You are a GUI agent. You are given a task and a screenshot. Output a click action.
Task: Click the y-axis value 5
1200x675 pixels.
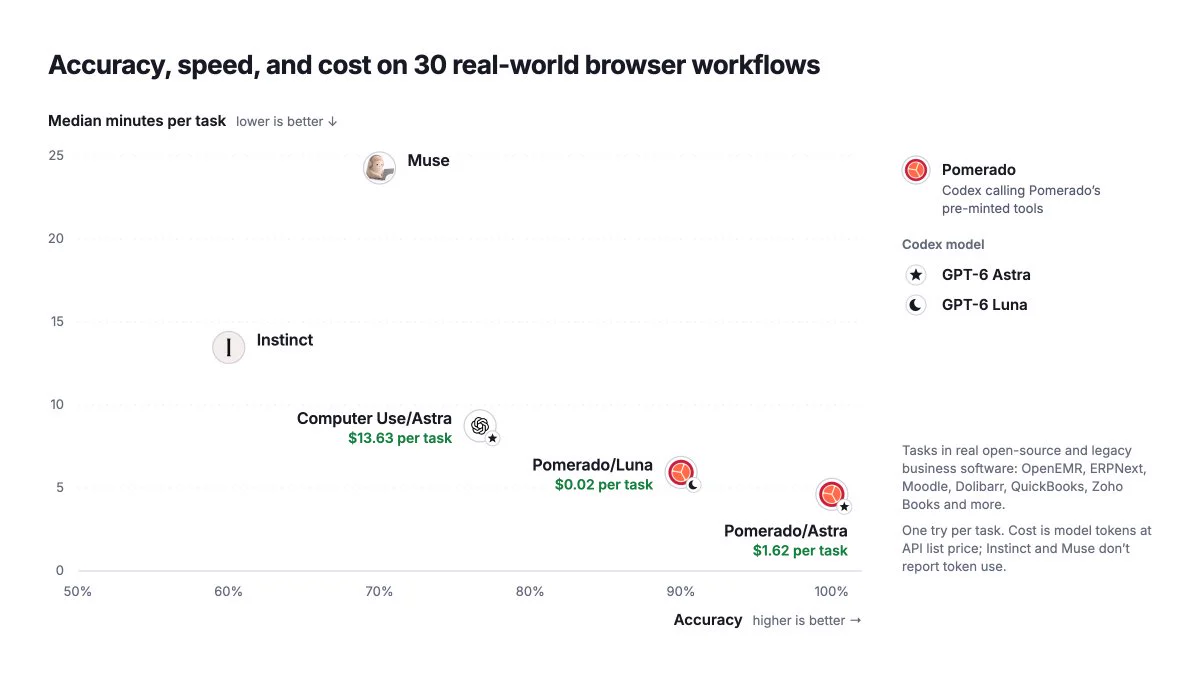(60, 487)
